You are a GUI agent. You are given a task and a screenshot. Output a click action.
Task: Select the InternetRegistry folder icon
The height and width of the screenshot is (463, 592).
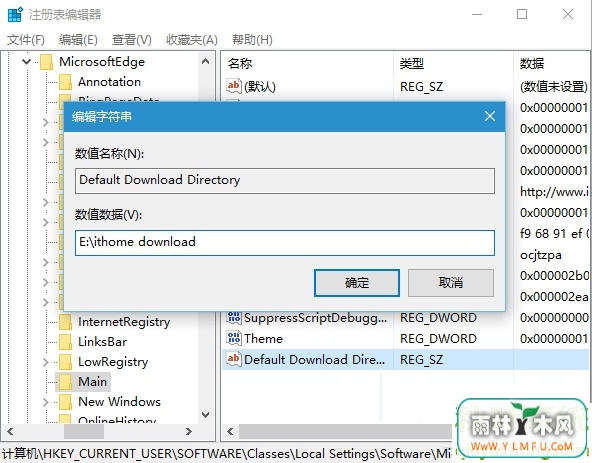(66, 322)
